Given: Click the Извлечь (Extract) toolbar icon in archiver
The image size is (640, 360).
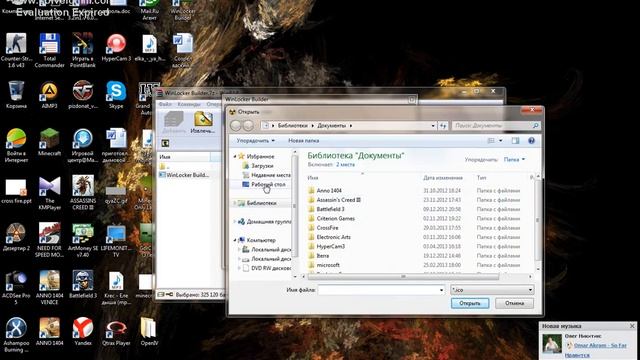Looking at the screenshot, I should [x=203, y=122].
